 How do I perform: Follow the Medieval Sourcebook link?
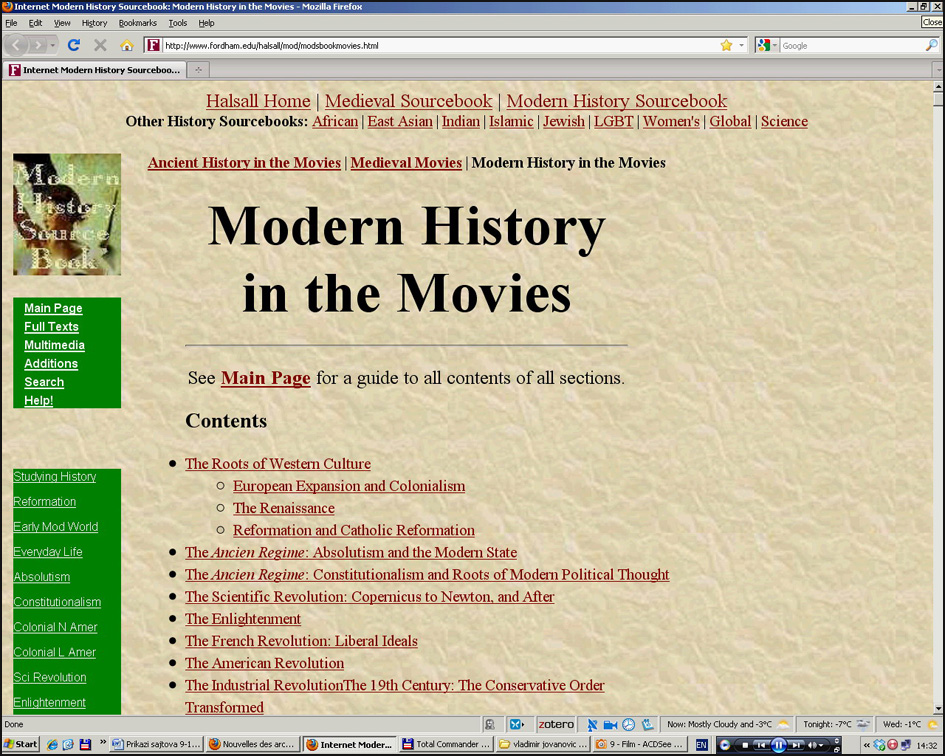pos(408,101)
